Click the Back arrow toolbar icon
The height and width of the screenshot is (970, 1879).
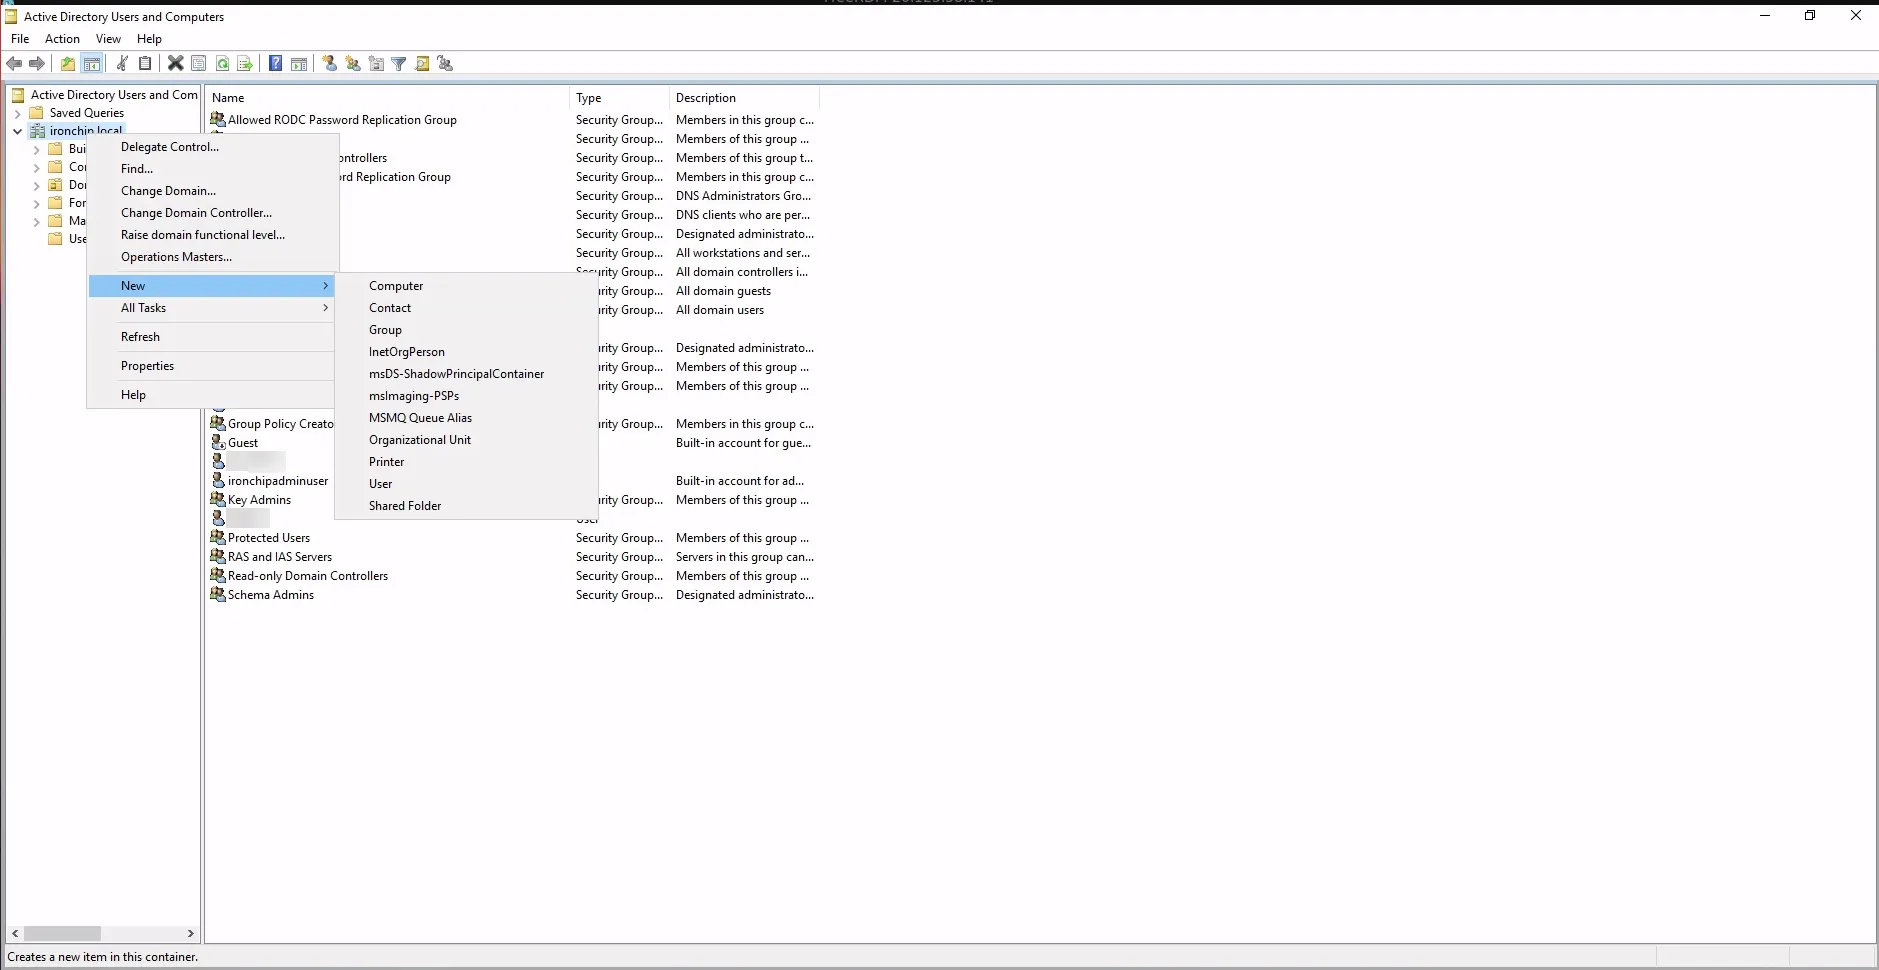pos(14,64)
